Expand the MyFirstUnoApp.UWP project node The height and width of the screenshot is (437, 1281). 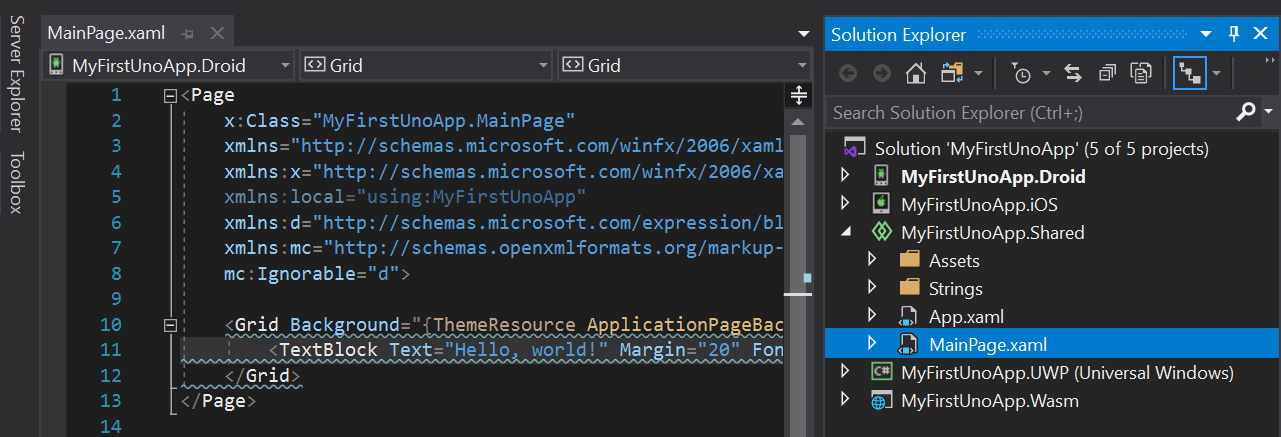(846, 372)
